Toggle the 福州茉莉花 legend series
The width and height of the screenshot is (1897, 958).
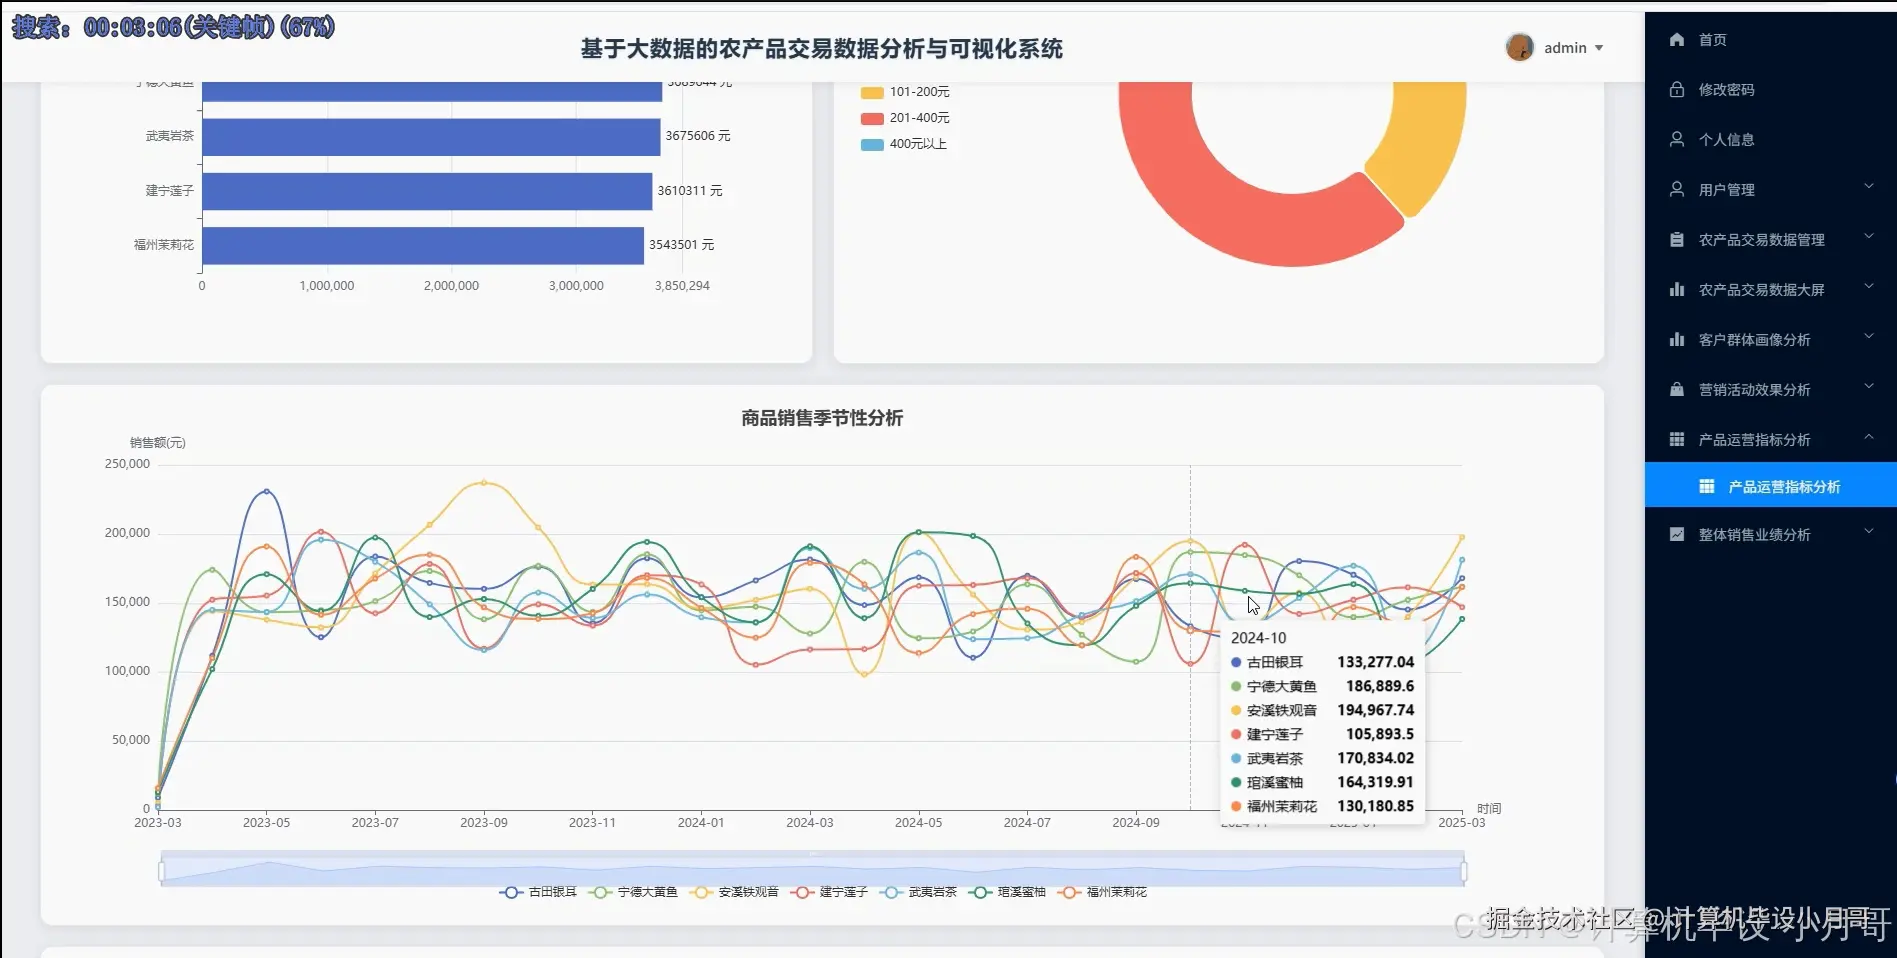1102,892
